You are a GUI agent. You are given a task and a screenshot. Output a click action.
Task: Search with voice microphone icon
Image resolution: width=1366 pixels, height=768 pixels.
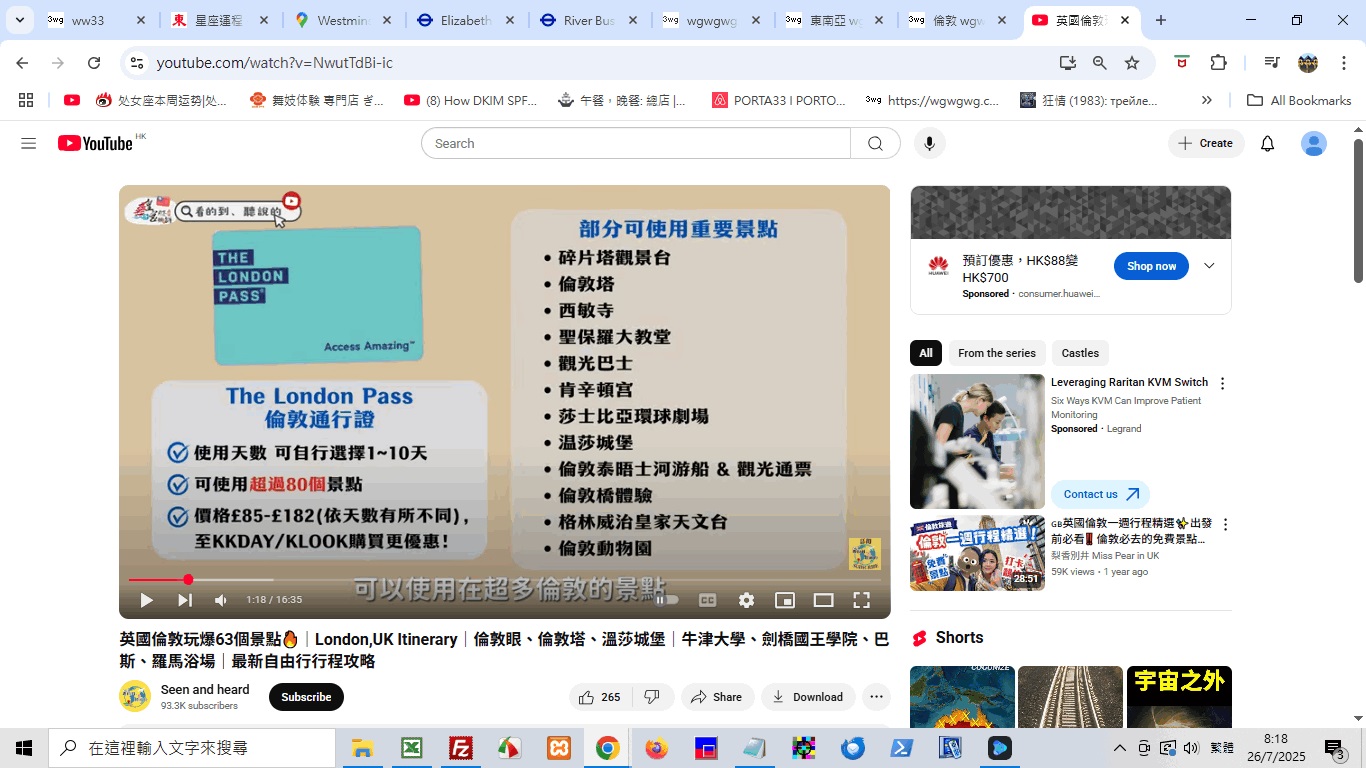tap(929, 144)
